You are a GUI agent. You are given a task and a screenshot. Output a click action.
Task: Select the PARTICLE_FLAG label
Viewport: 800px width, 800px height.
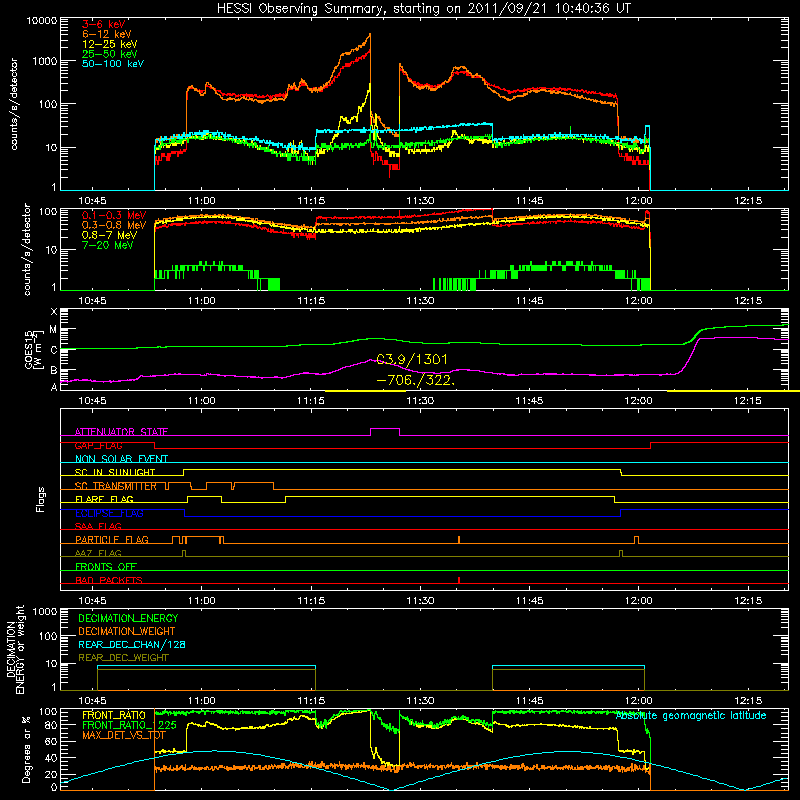click(112, 539)
